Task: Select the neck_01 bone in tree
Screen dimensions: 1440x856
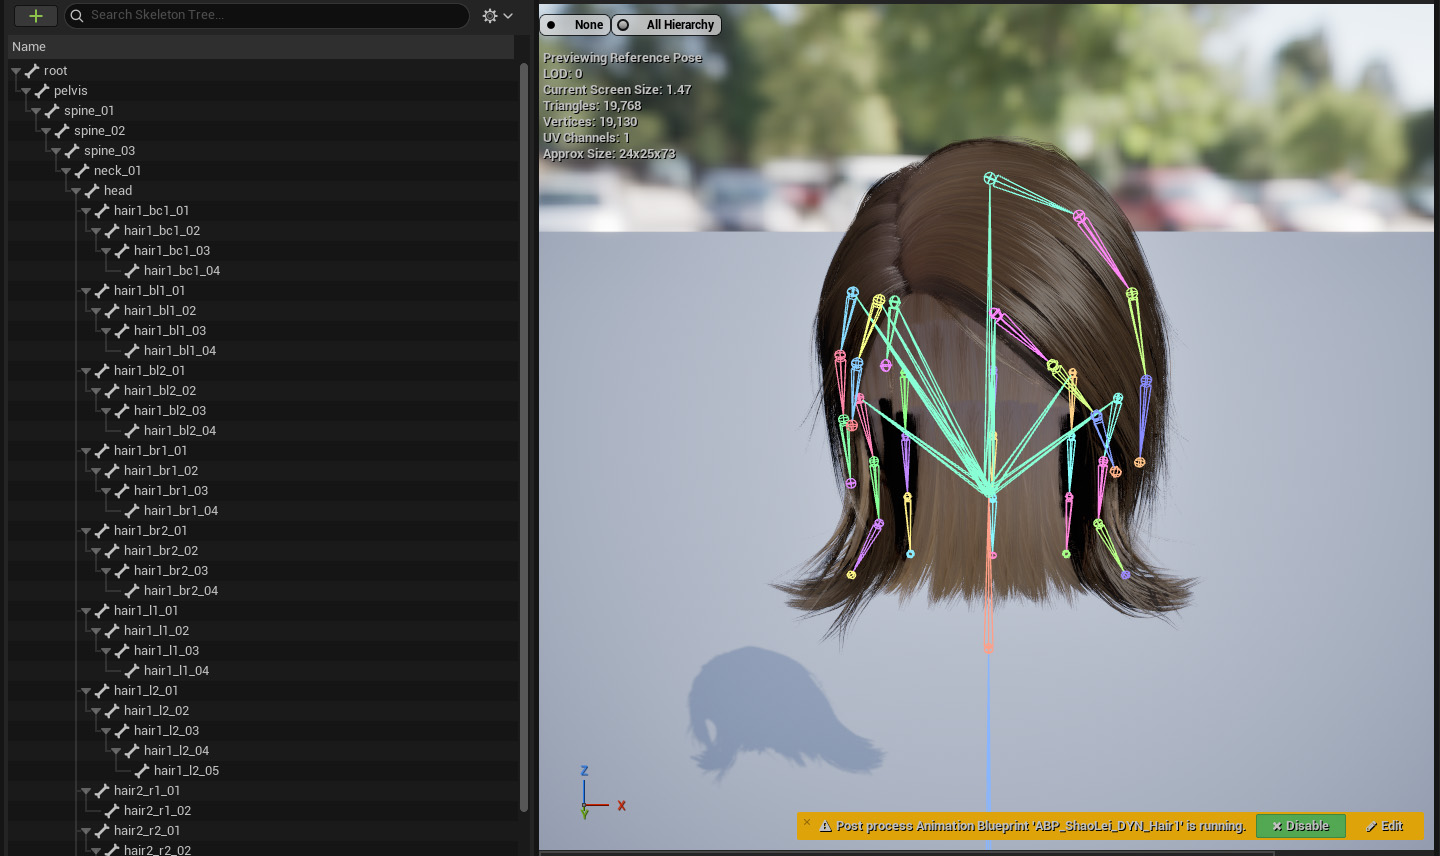Action: (117, 171)
